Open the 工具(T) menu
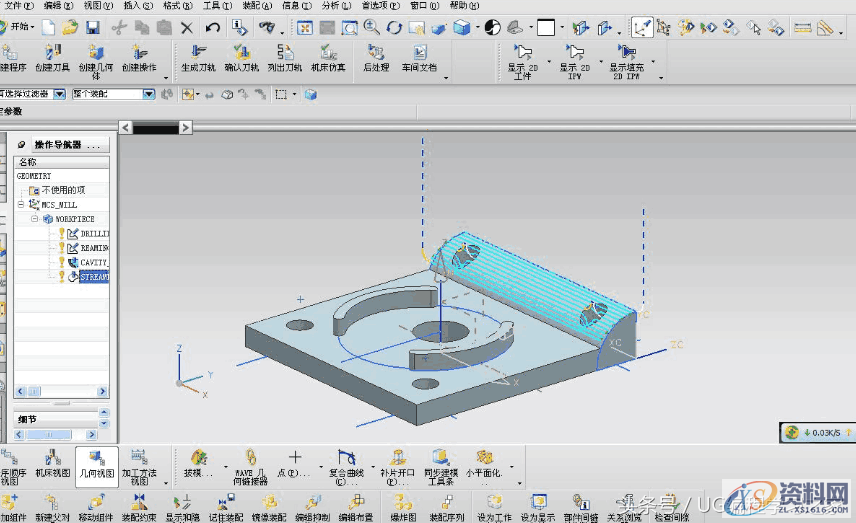 click(x=217, y=6)
